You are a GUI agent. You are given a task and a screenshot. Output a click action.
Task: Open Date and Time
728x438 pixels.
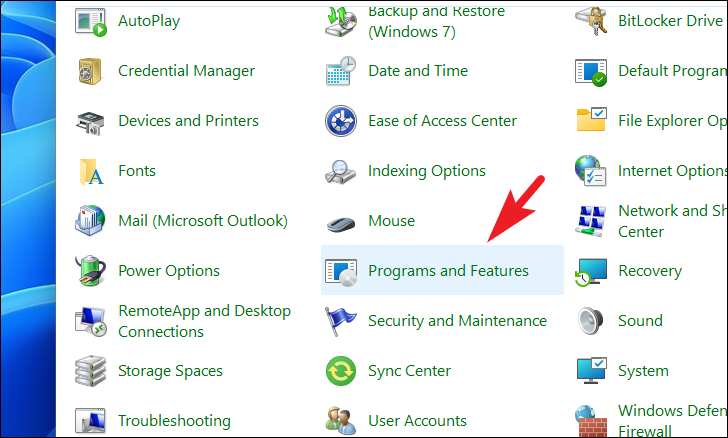pos(418,71)
